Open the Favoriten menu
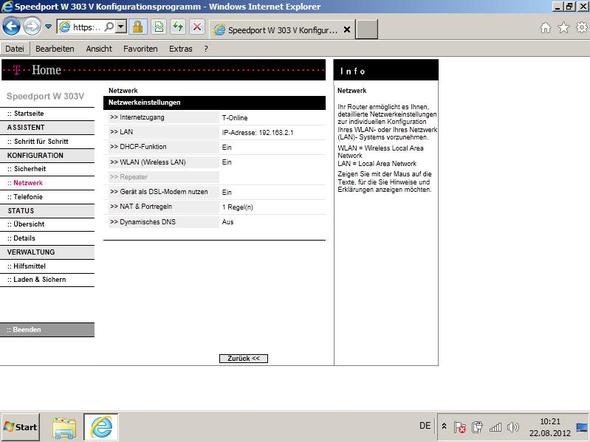The height and width of the screenshot is (442, 590). [x=140, y=49]
